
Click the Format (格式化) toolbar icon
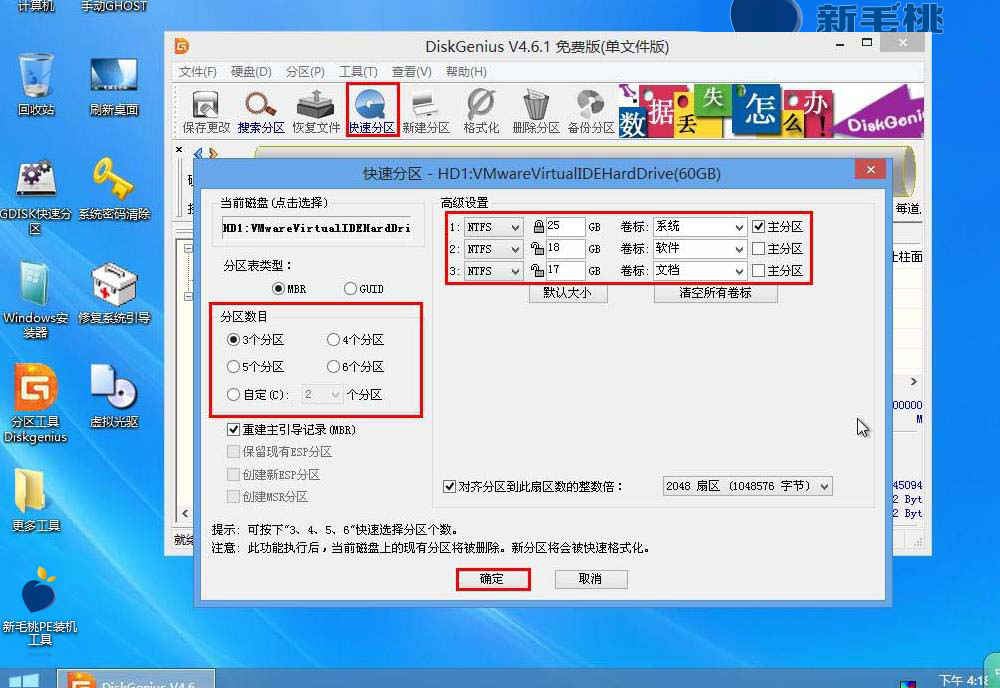click(x=481, y=111)
